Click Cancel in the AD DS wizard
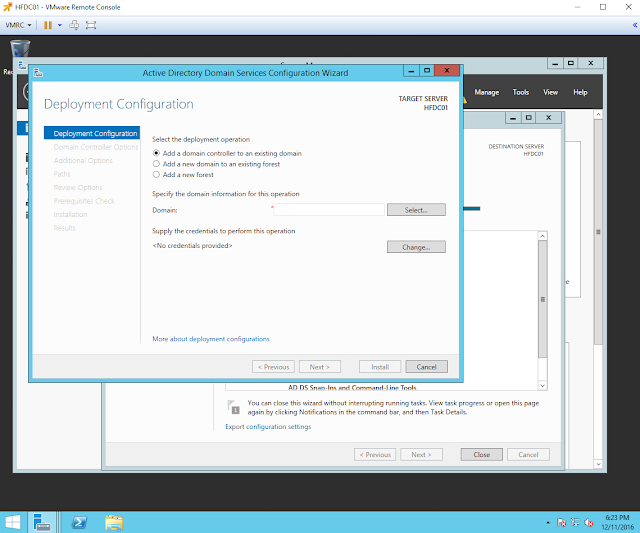Image resolution: width=640 pixels, height=533 pixels. click(x=427, y=366)
